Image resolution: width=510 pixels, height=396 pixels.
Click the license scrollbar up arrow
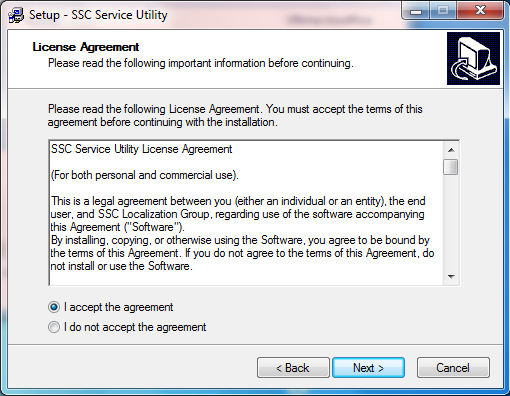coord(451,150)
